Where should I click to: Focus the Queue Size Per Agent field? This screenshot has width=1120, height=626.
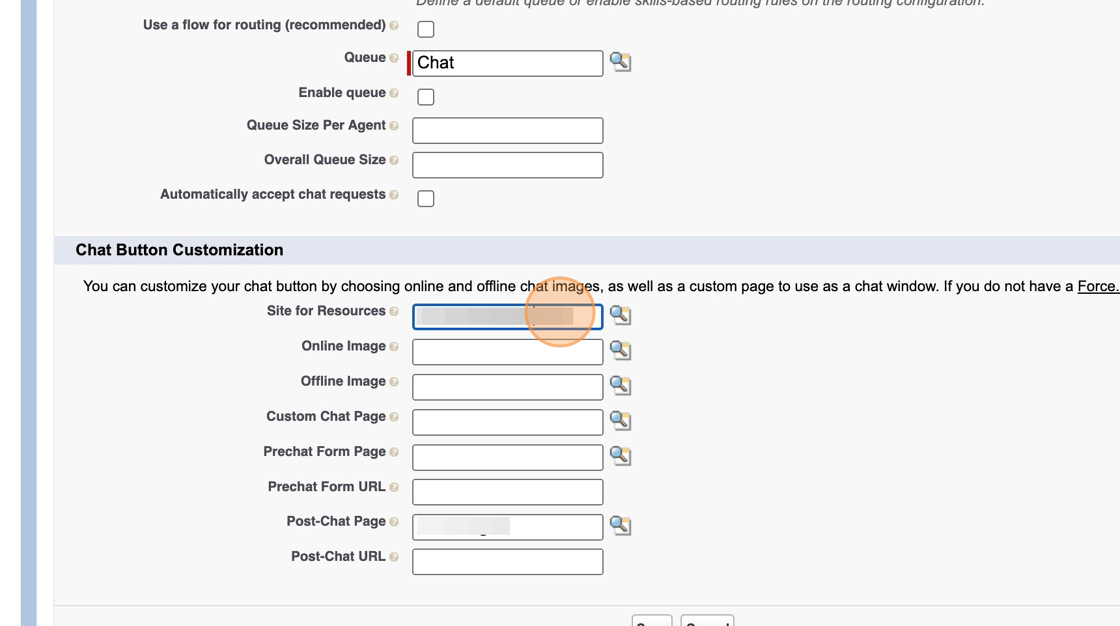[x=508, y=131]
